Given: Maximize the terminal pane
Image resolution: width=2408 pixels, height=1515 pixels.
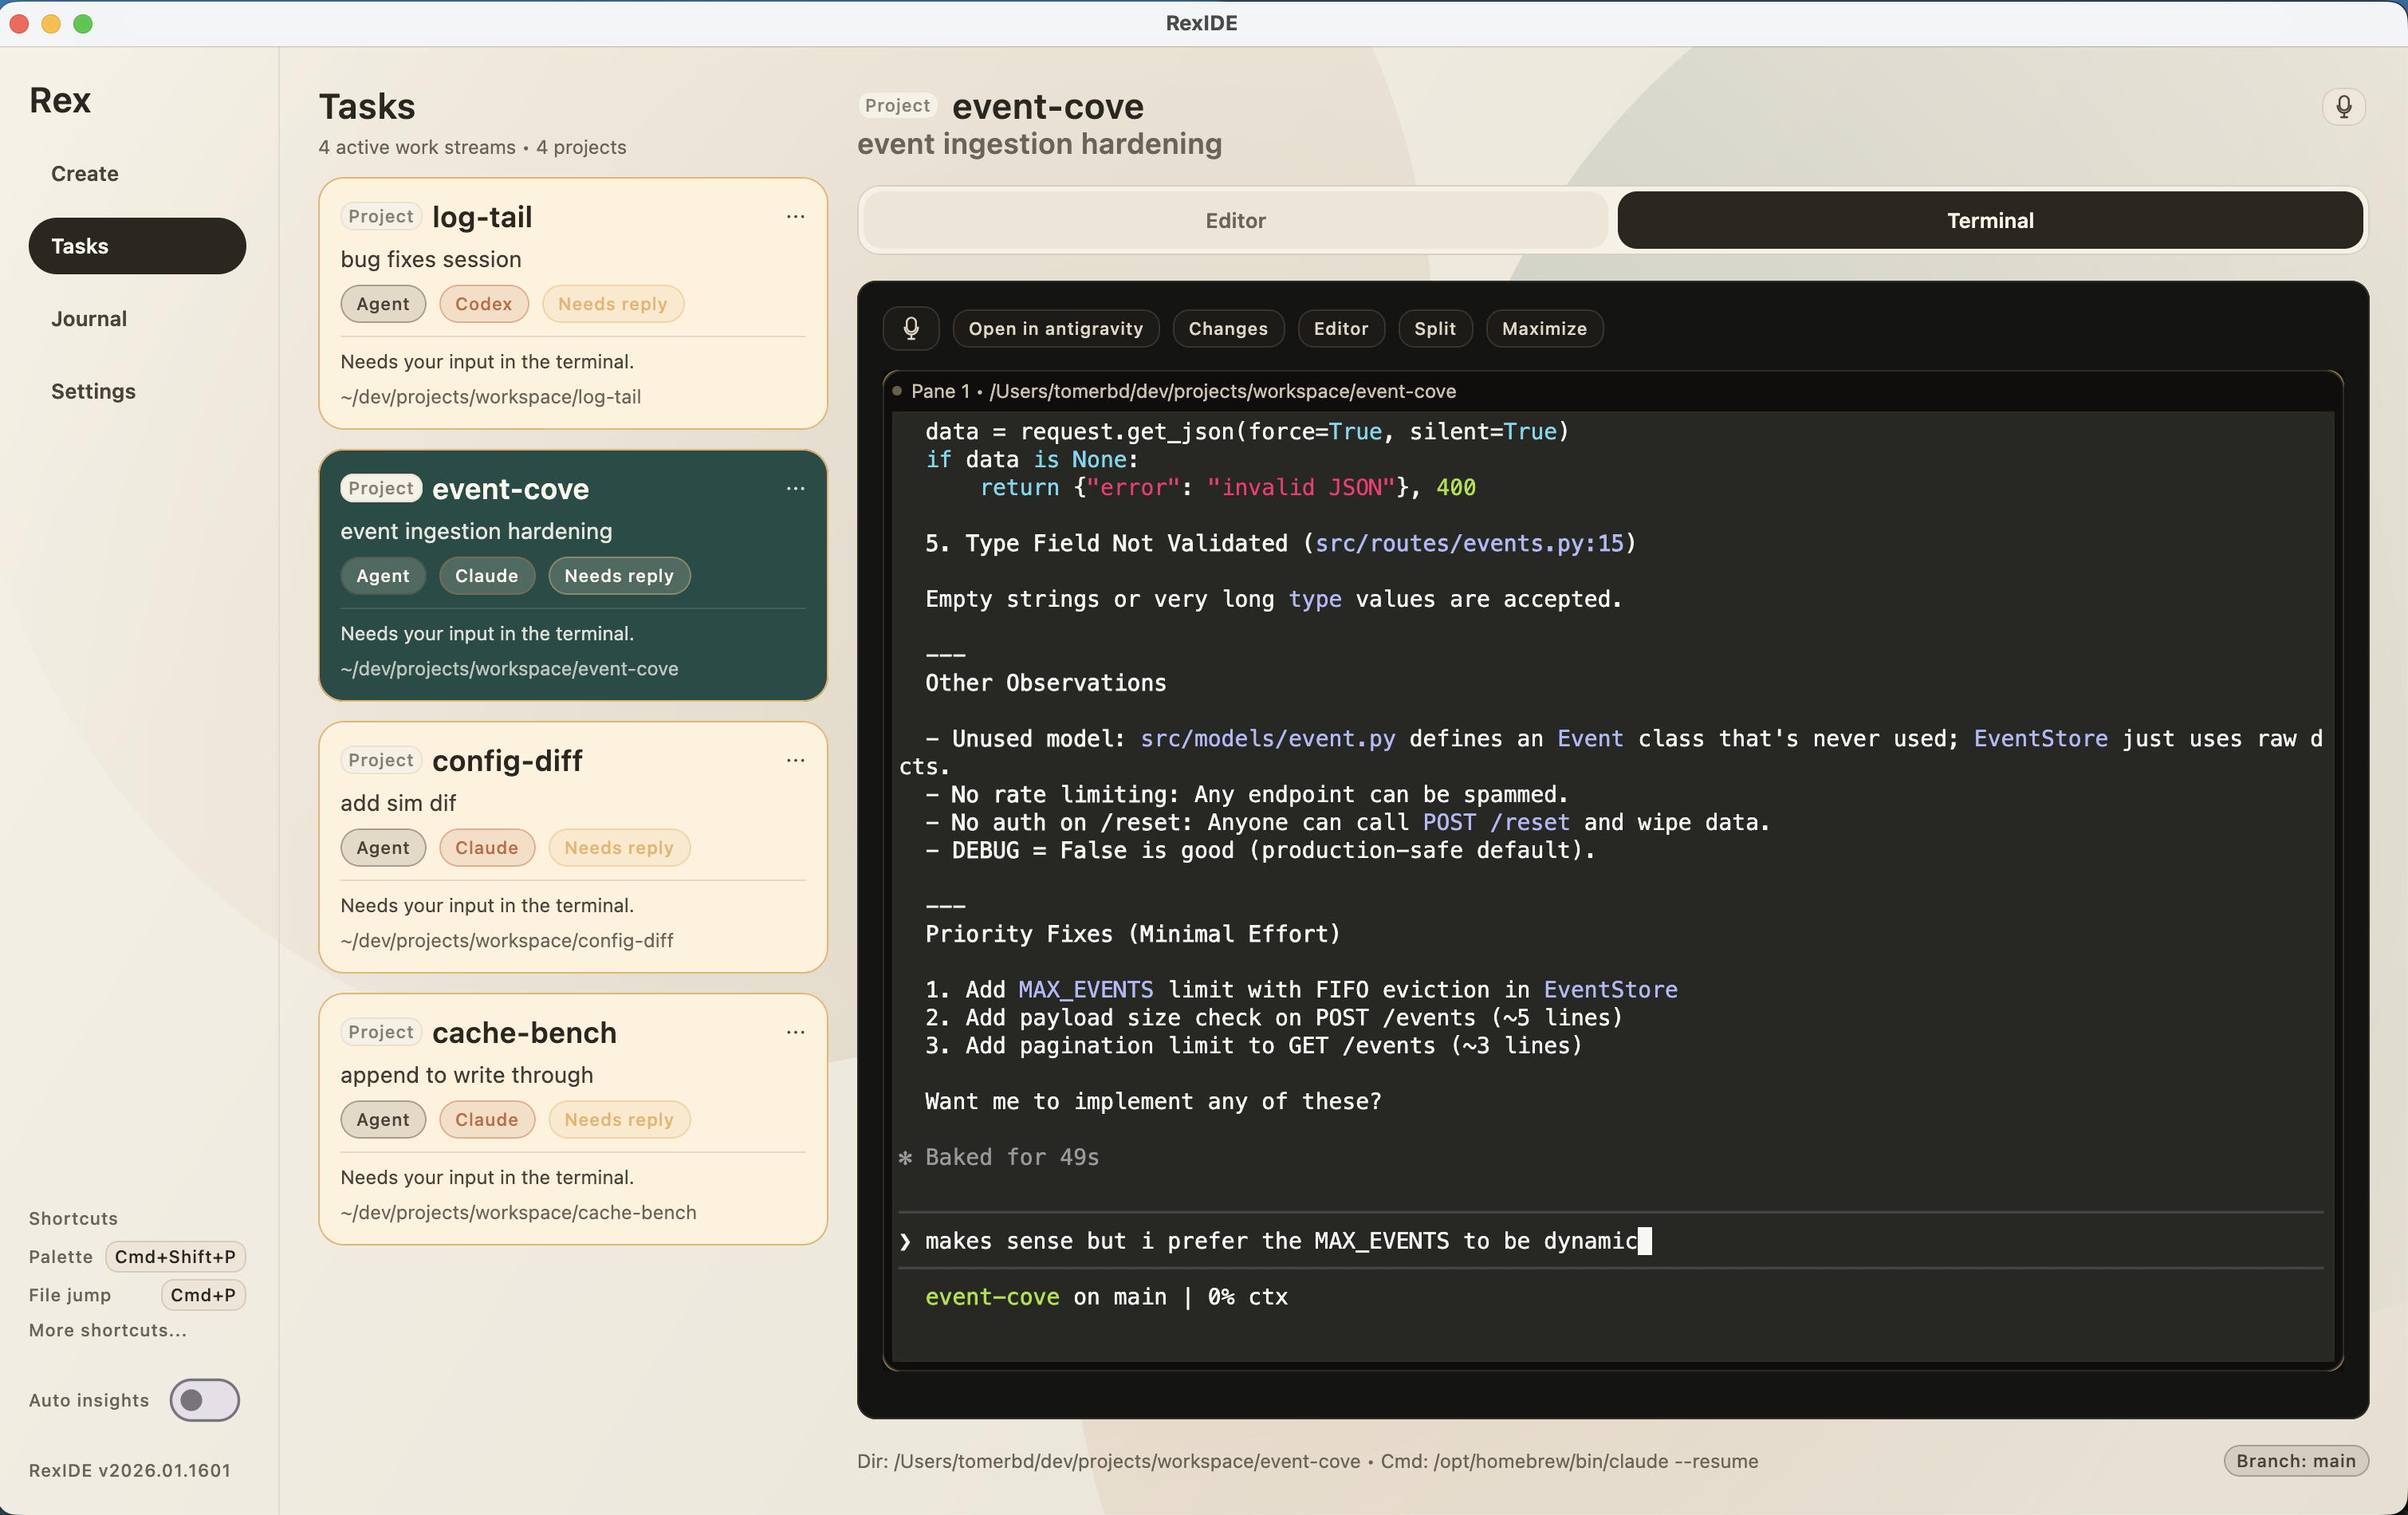Looking at the screenshot, I should 1543,328.
